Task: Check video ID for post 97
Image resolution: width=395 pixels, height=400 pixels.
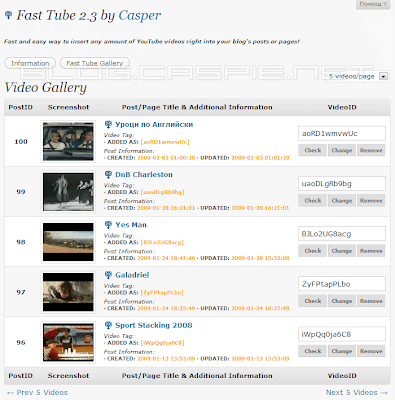Action: [313, 301]
